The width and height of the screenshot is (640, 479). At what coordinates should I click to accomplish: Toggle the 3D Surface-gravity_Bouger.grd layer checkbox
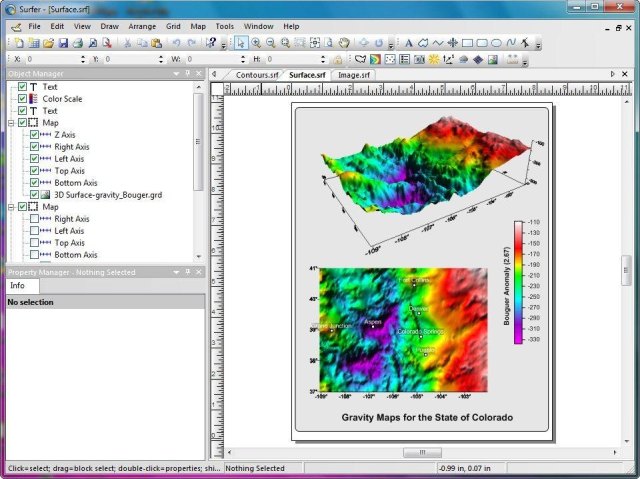pyautogui.click(x=35, y=195)
